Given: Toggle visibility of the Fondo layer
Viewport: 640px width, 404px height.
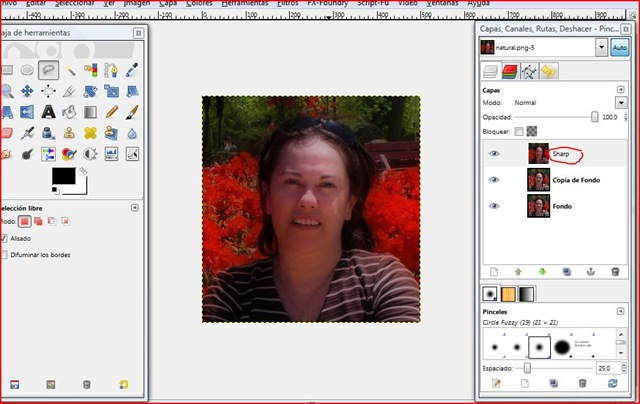Looking at the screenshot, I should 494,205.
